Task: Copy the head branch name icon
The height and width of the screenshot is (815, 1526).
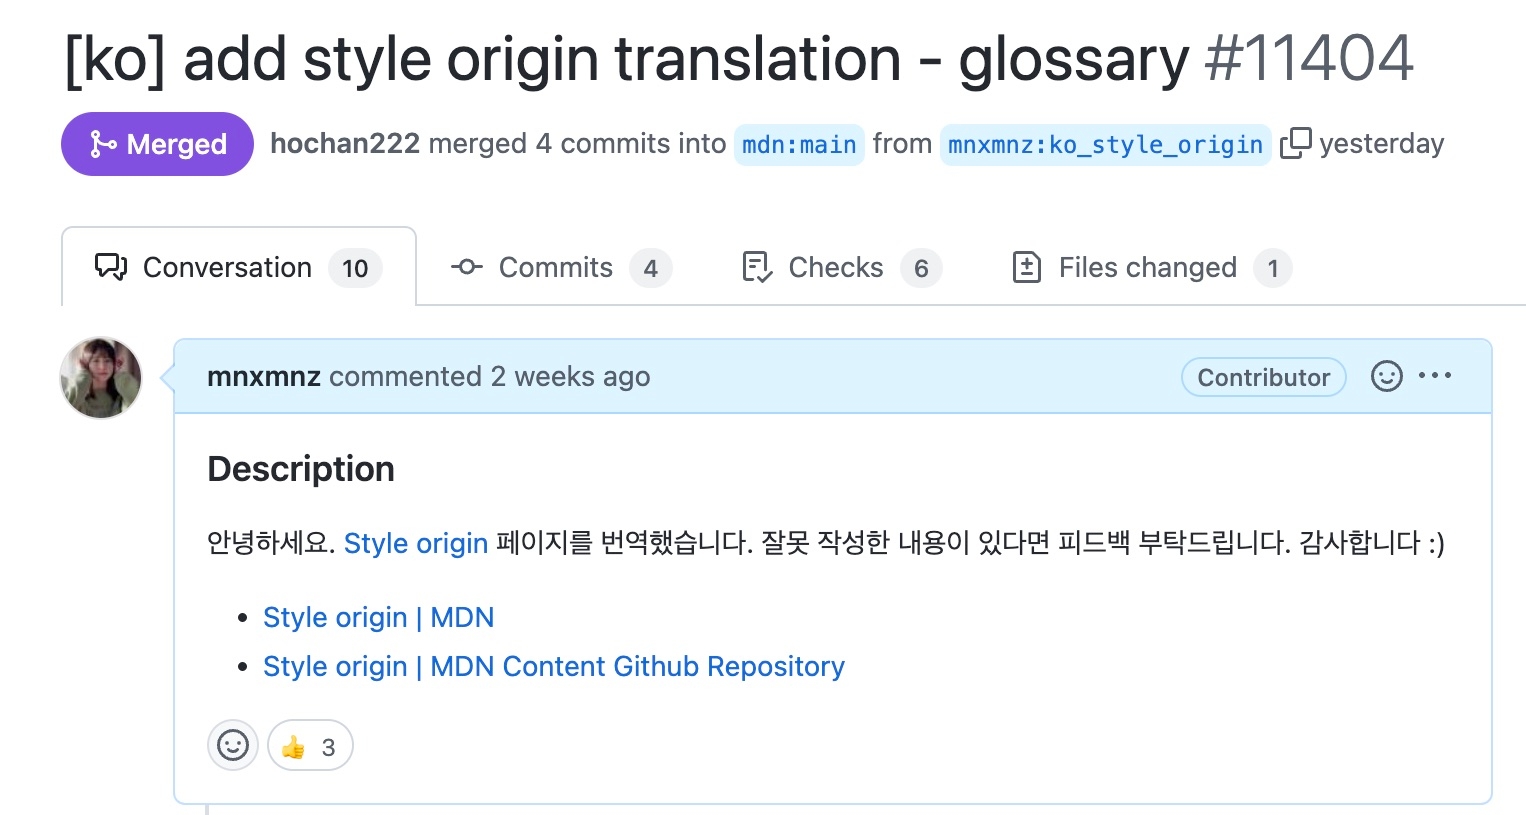Action: pos(1295,144)
